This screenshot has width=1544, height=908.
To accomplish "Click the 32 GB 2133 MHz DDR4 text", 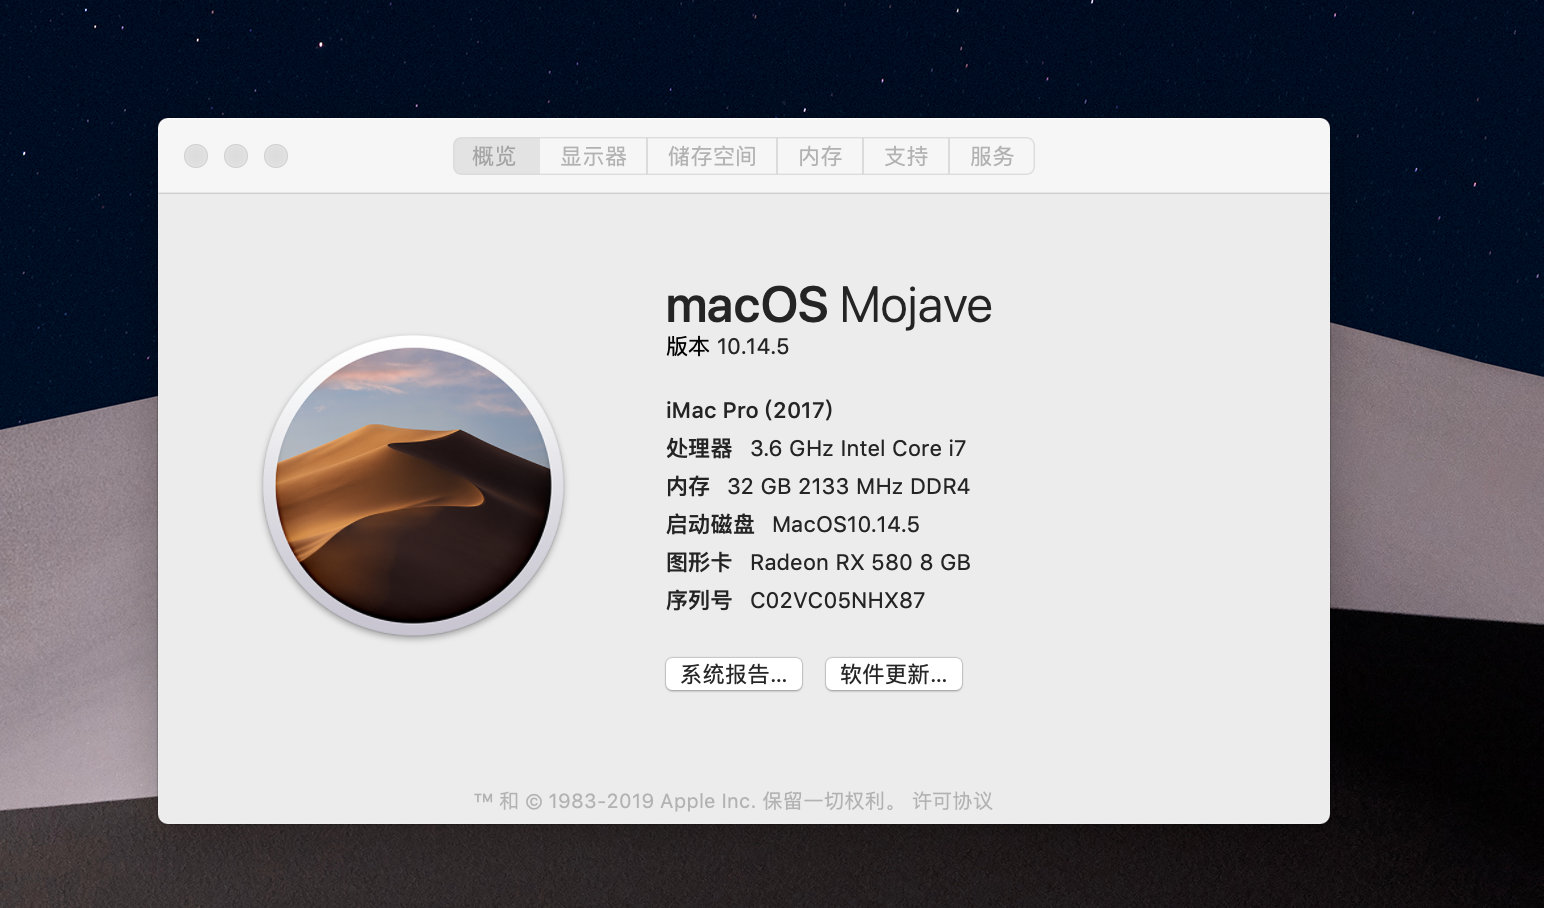I will (x=848, y=487).
